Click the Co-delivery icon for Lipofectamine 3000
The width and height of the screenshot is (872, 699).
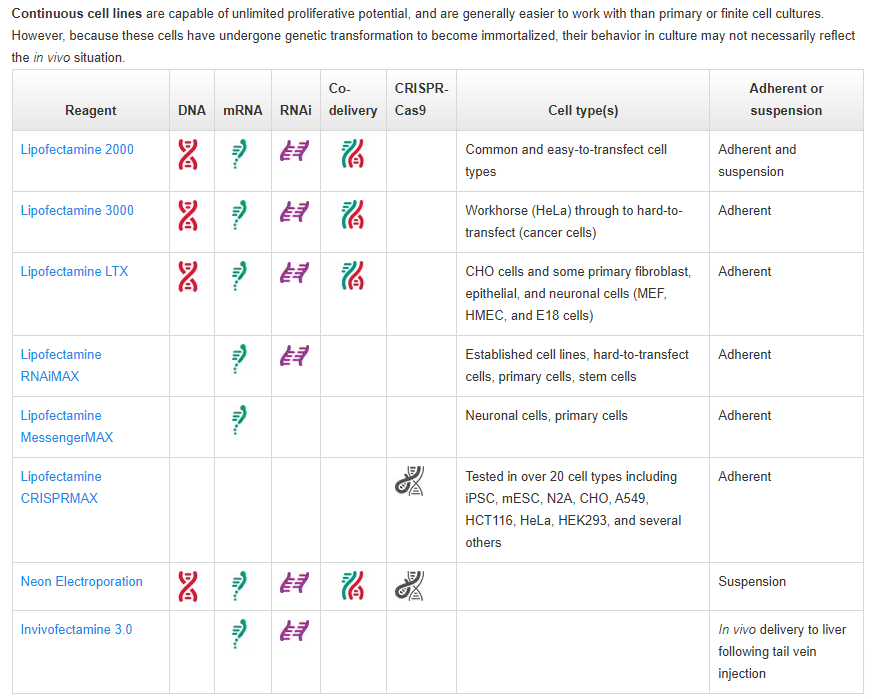(353, 215)
